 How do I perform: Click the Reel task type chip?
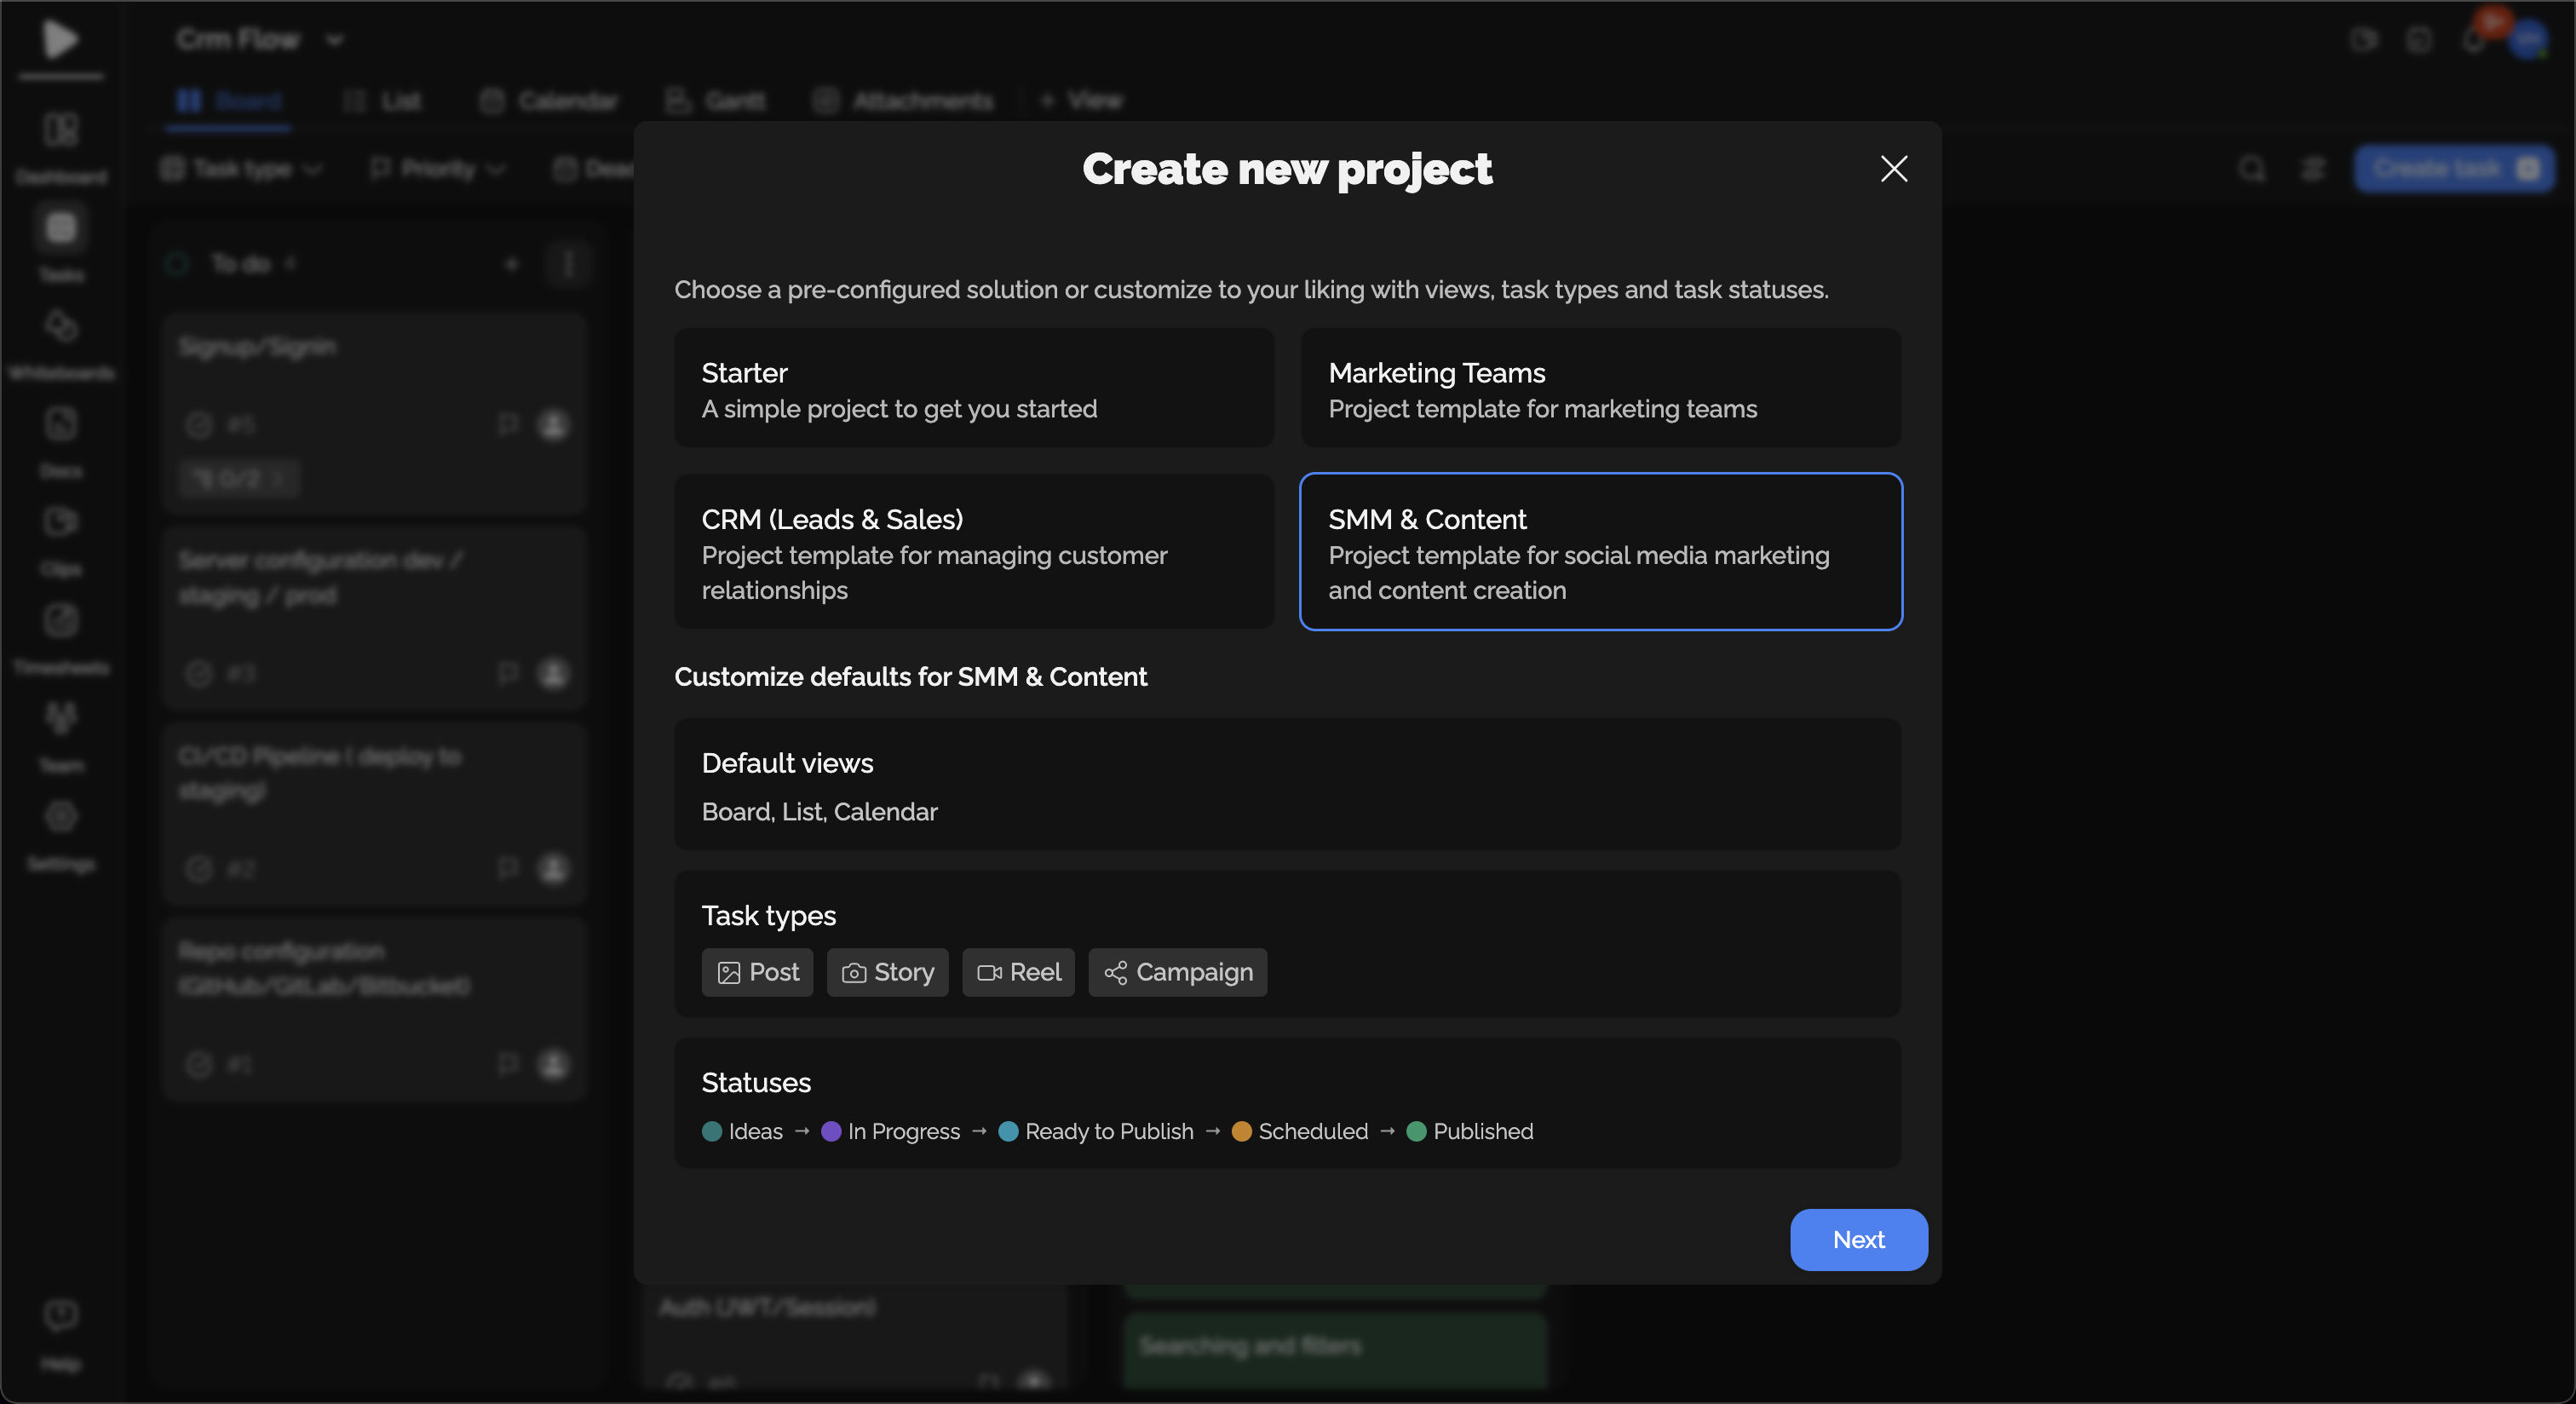coord(1018,972)
